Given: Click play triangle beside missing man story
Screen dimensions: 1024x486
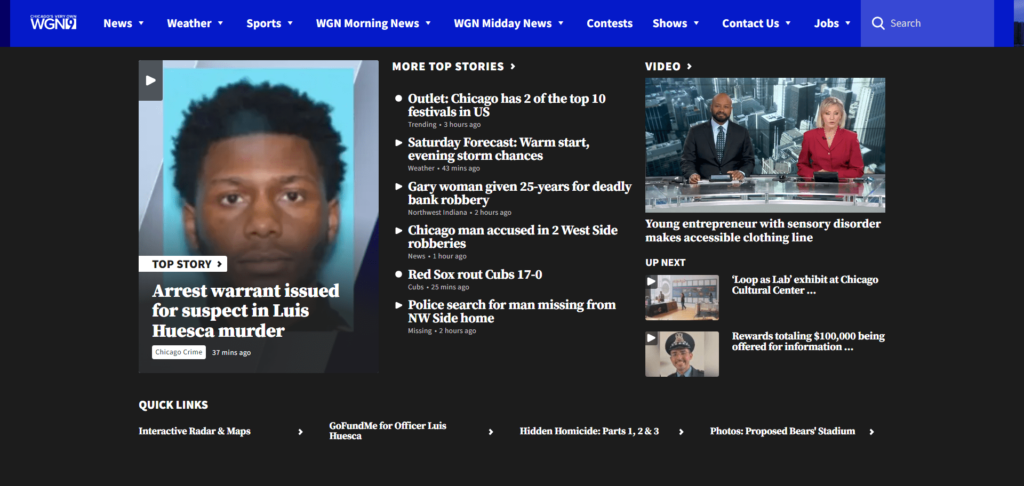Looking at the screenshot, I should 399,304.
